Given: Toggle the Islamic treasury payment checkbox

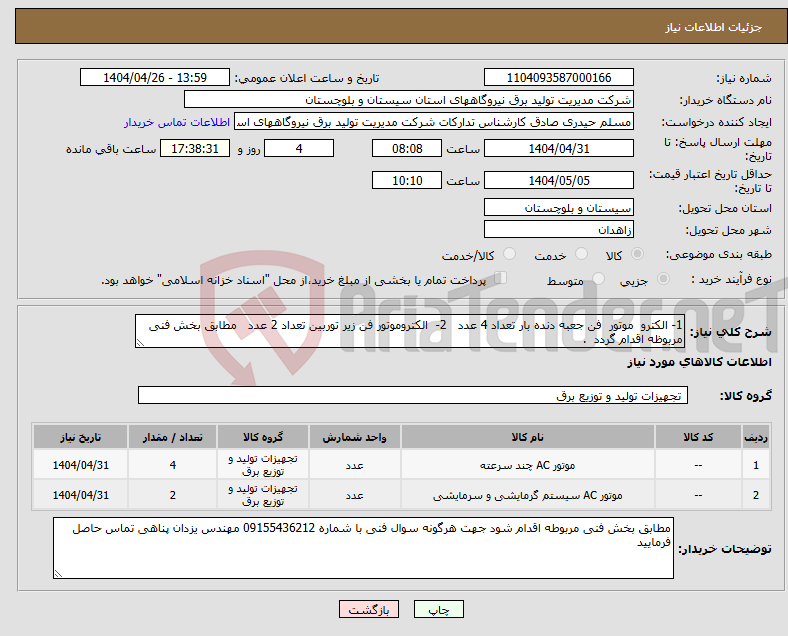Looking at the screenshot, I should tap(500, 278).
